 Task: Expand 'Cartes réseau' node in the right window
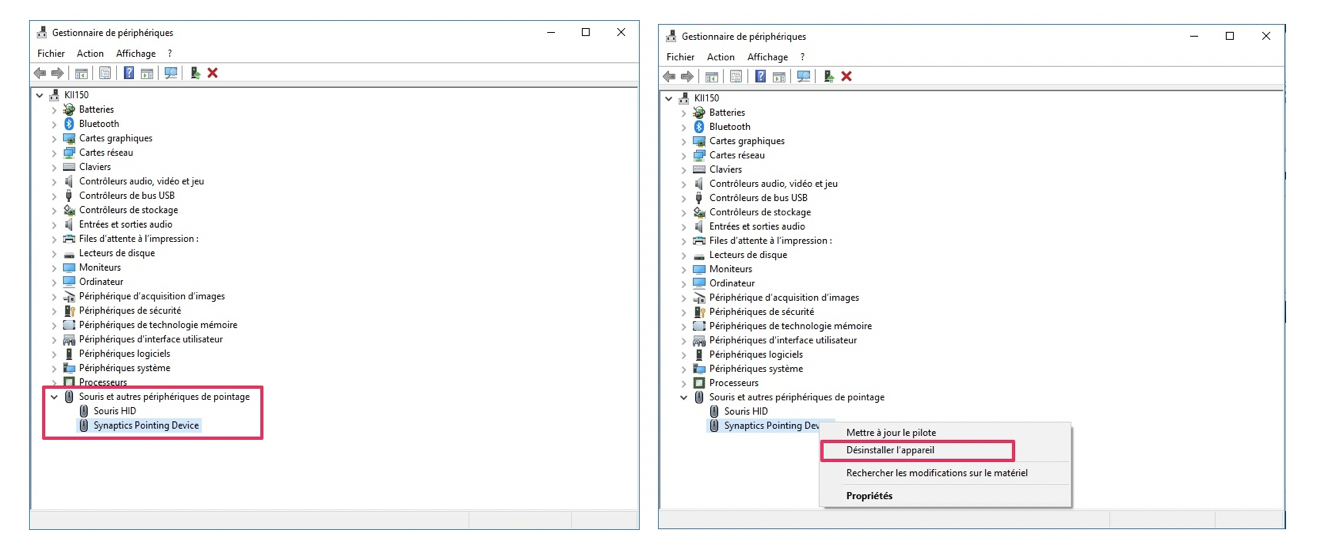[x=685, y=156]
